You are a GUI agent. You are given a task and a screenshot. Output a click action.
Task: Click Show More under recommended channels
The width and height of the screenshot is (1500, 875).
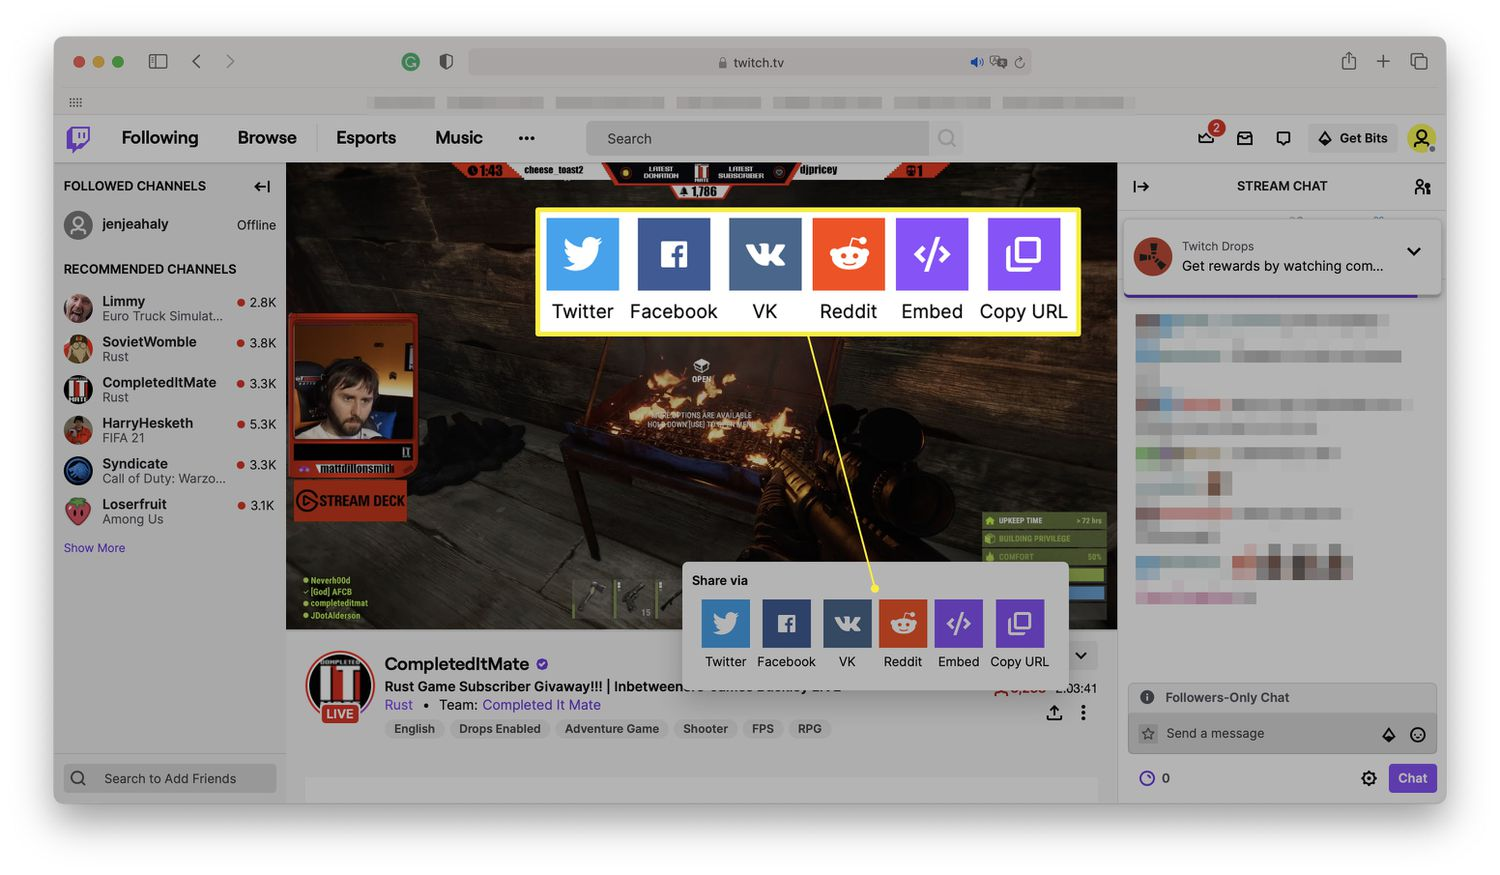(x=94, y=547)
